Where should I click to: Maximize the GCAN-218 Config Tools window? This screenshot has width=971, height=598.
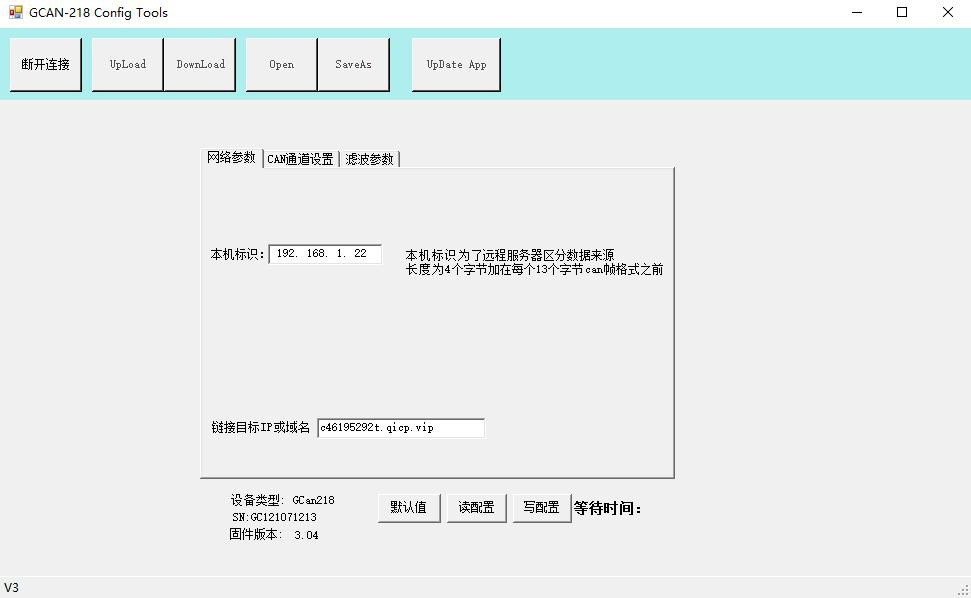[902, 13]
